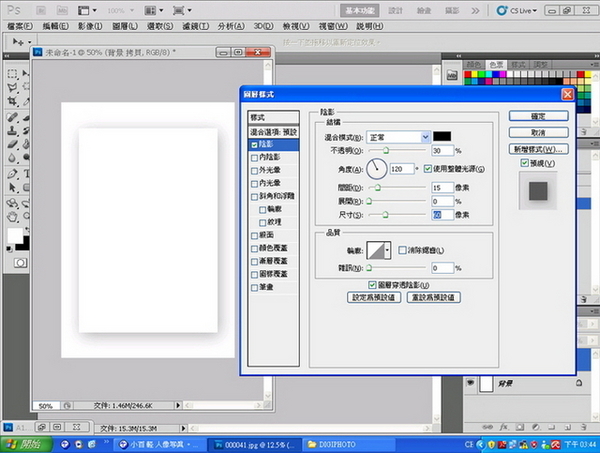Select the Lasso tool
The width and height of the screenshot is (600, 453).
coord(12,87)
